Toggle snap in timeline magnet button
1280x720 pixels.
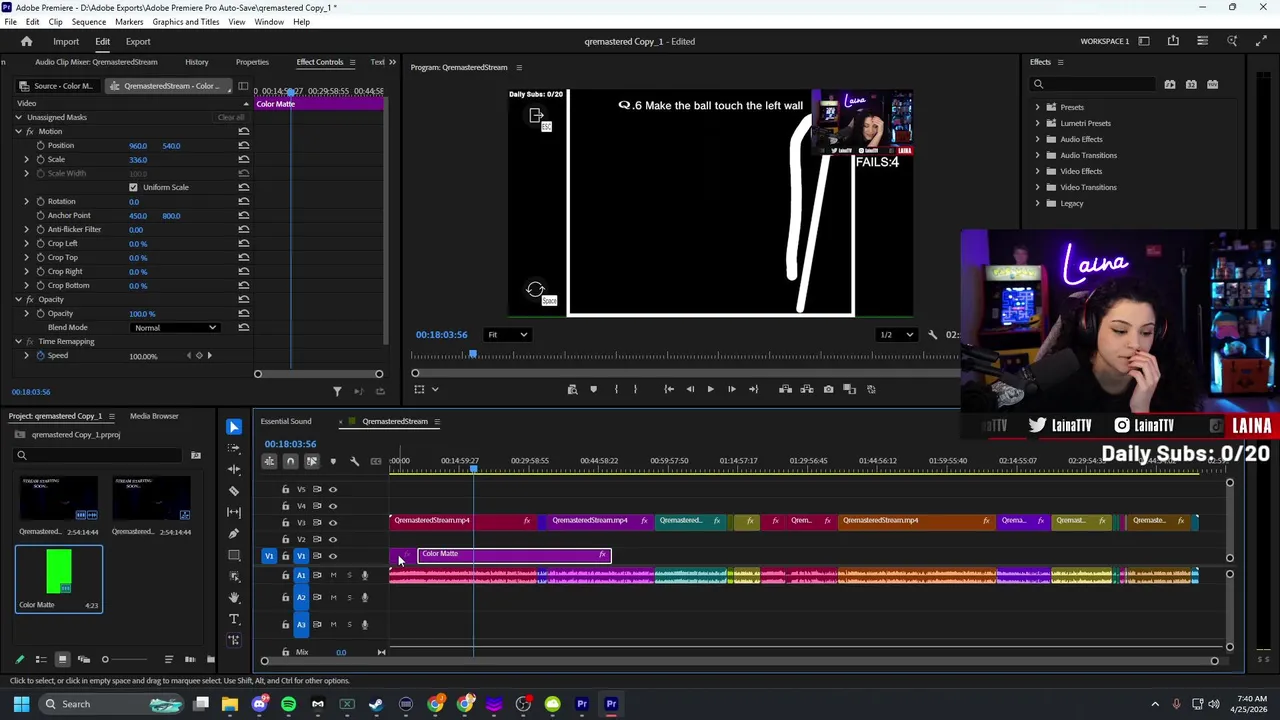290,461
